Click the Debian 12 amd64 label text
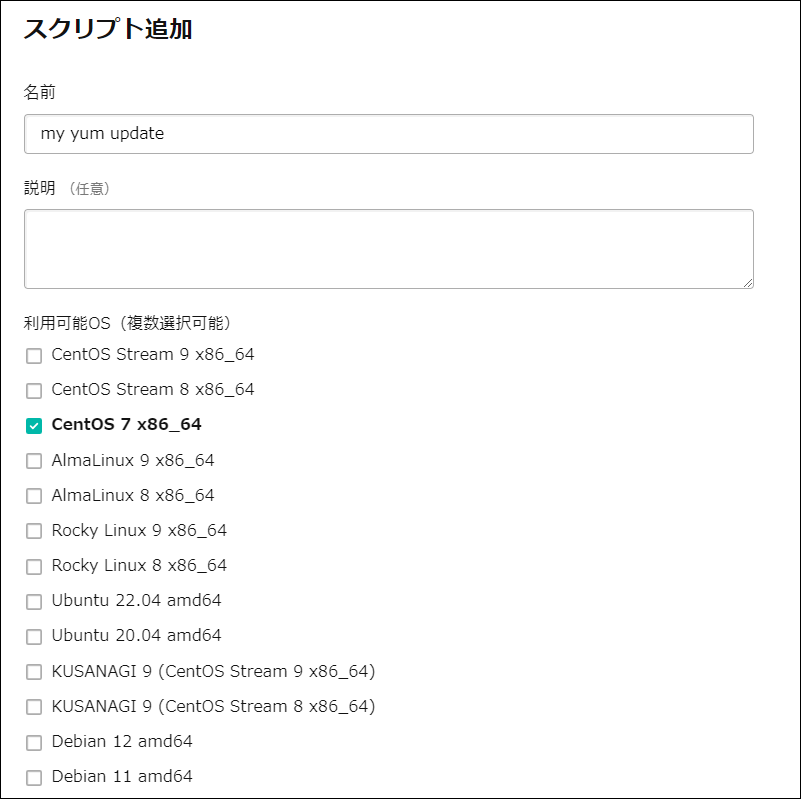 [122, 741]
